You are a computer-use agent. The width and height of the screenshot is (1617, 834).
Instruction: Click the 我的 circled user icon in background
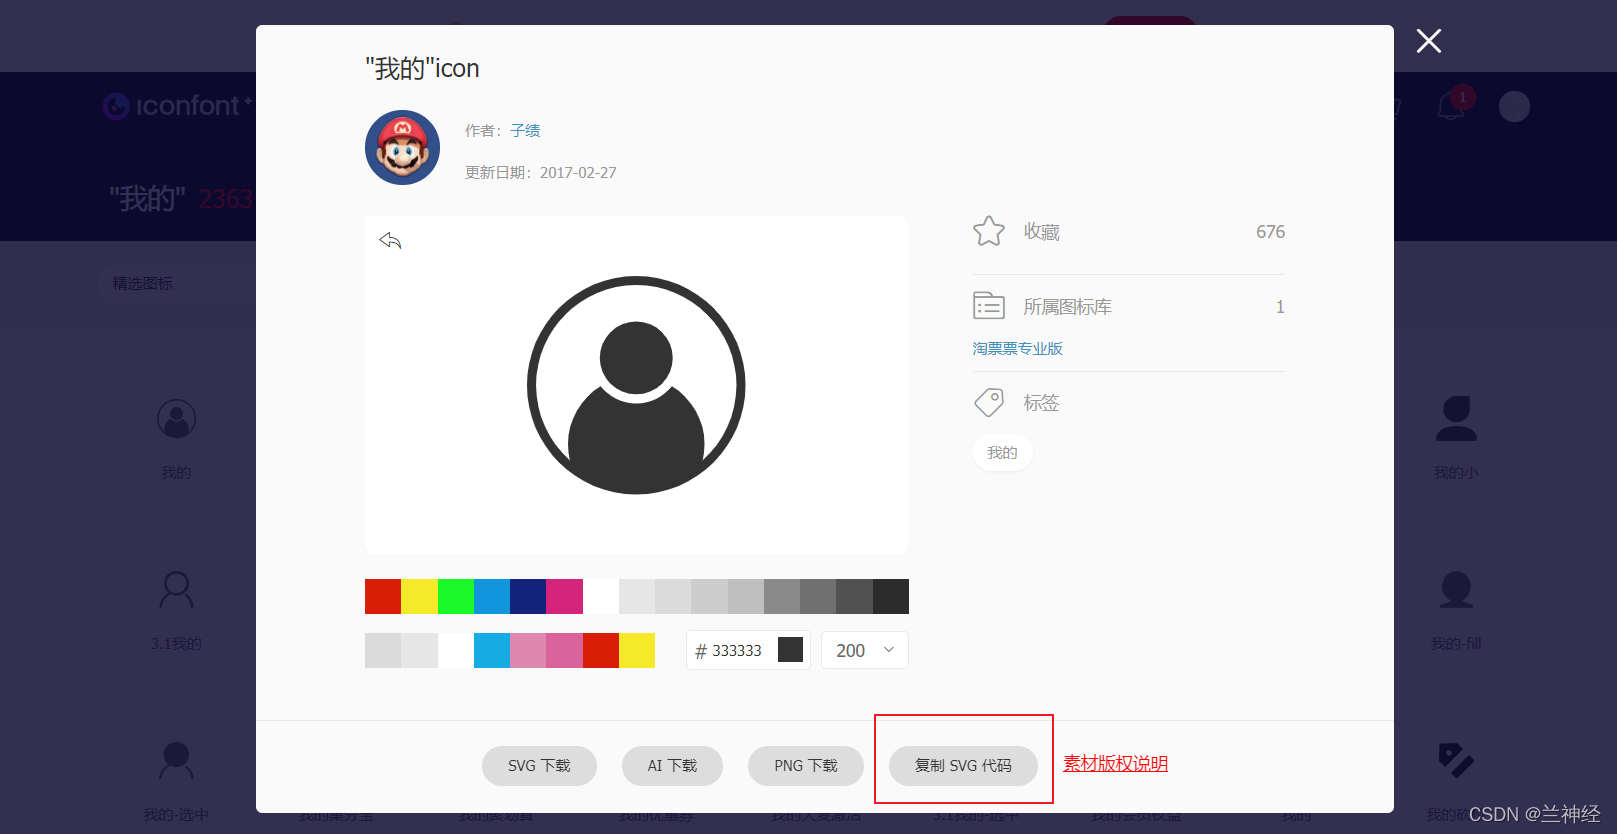click(x=176, y=419)
